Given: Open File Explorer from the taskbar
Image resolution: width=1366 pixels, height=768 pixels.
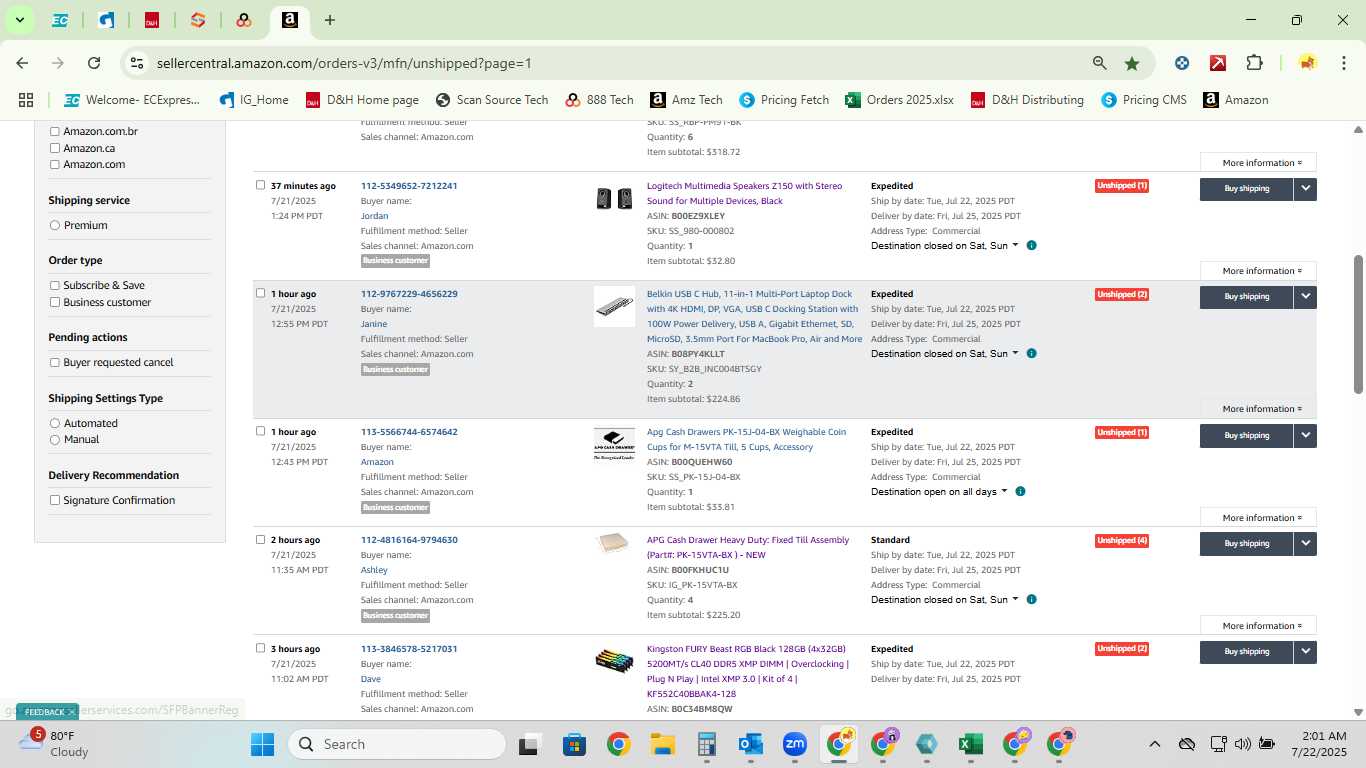Looking at the screenshot, I should [662, 744].
